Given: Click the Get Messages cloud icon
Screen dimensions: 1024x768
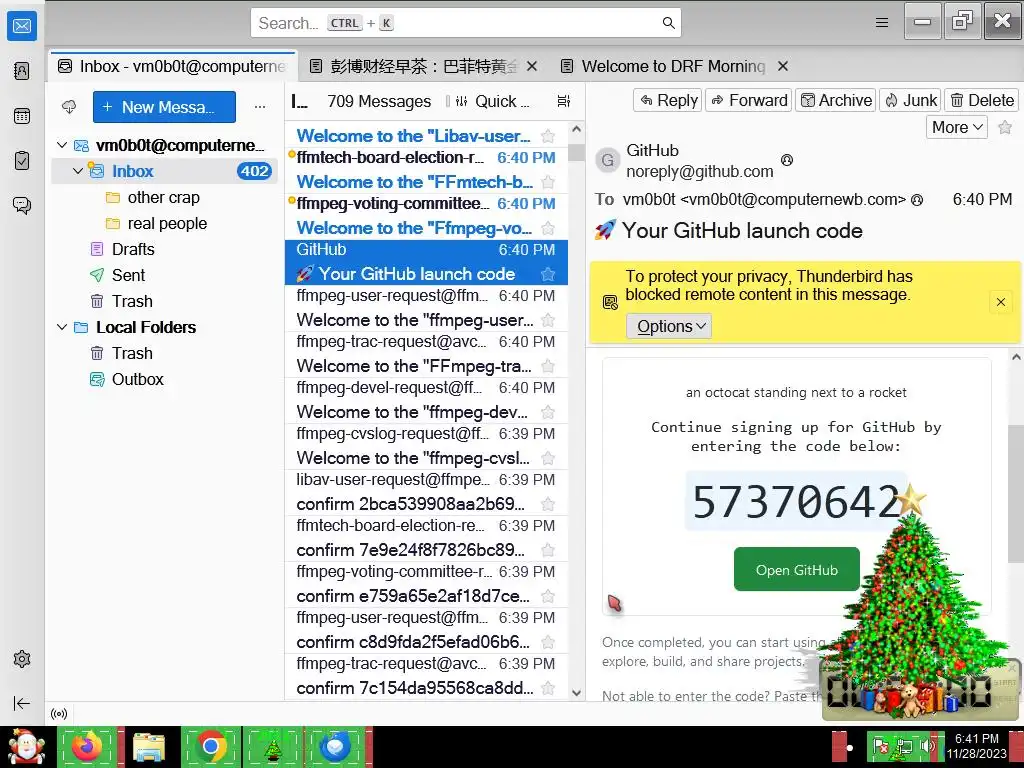Looking at the screenshot, I should click(x=69, y=106).
